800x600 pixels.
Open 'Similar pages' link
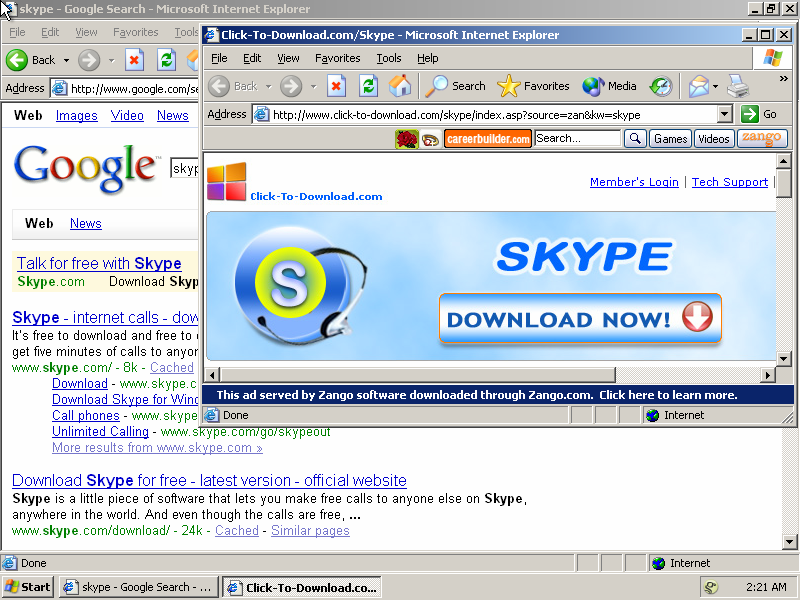pos(310,531)
